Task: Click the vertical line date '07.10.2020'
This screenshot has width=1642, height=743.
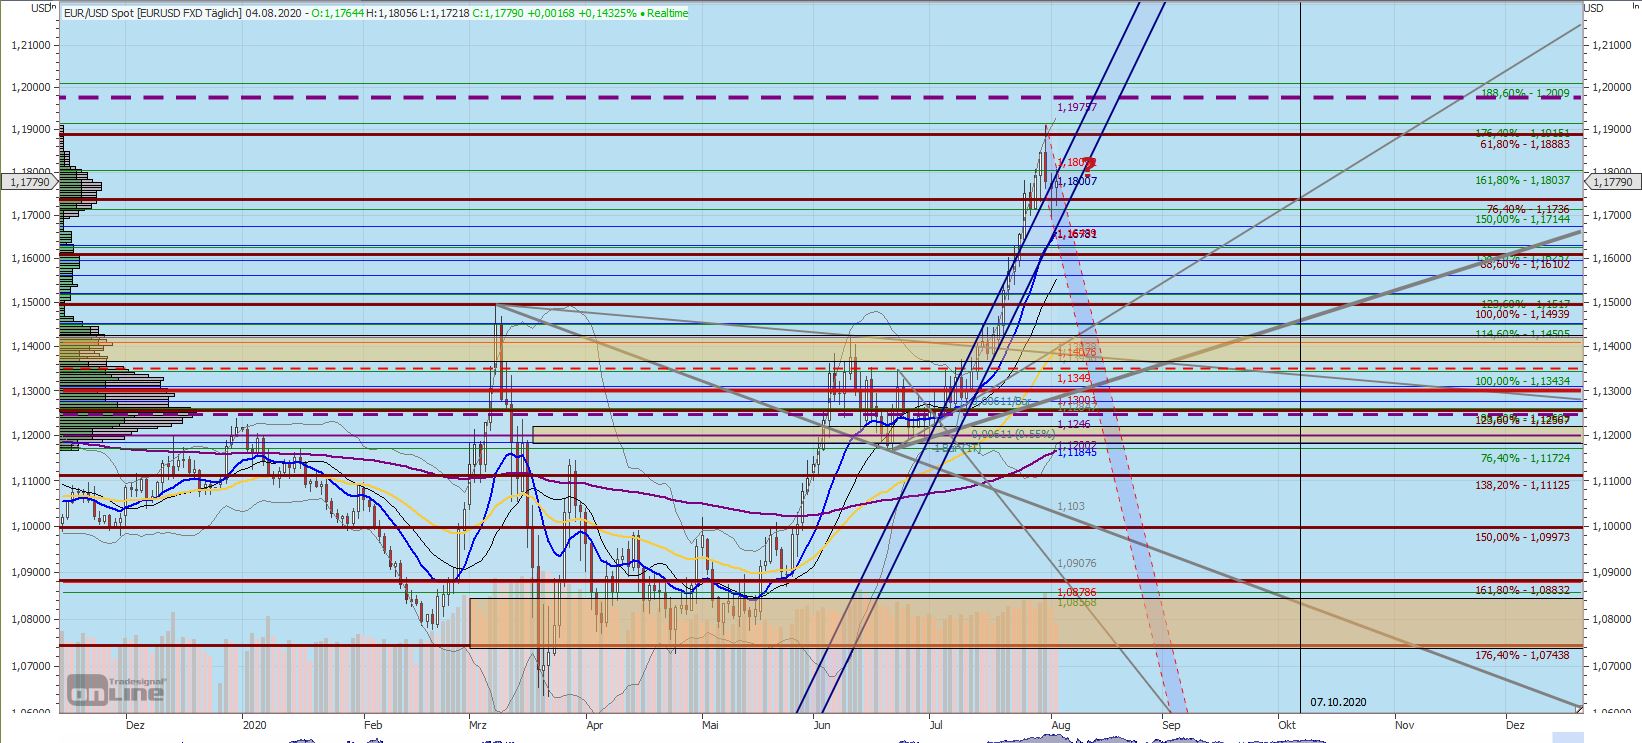Action: click(1338, 703)
